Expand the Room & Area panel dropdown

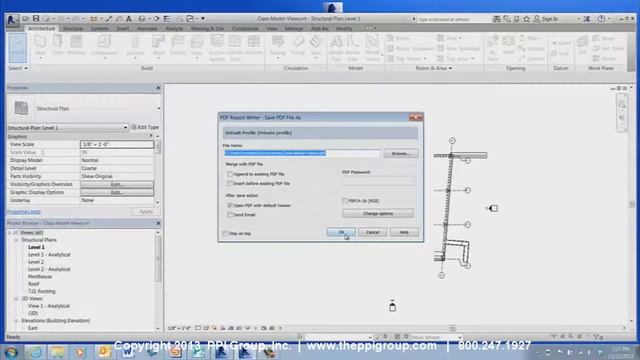pyautogui.click(x=433, y=68)
